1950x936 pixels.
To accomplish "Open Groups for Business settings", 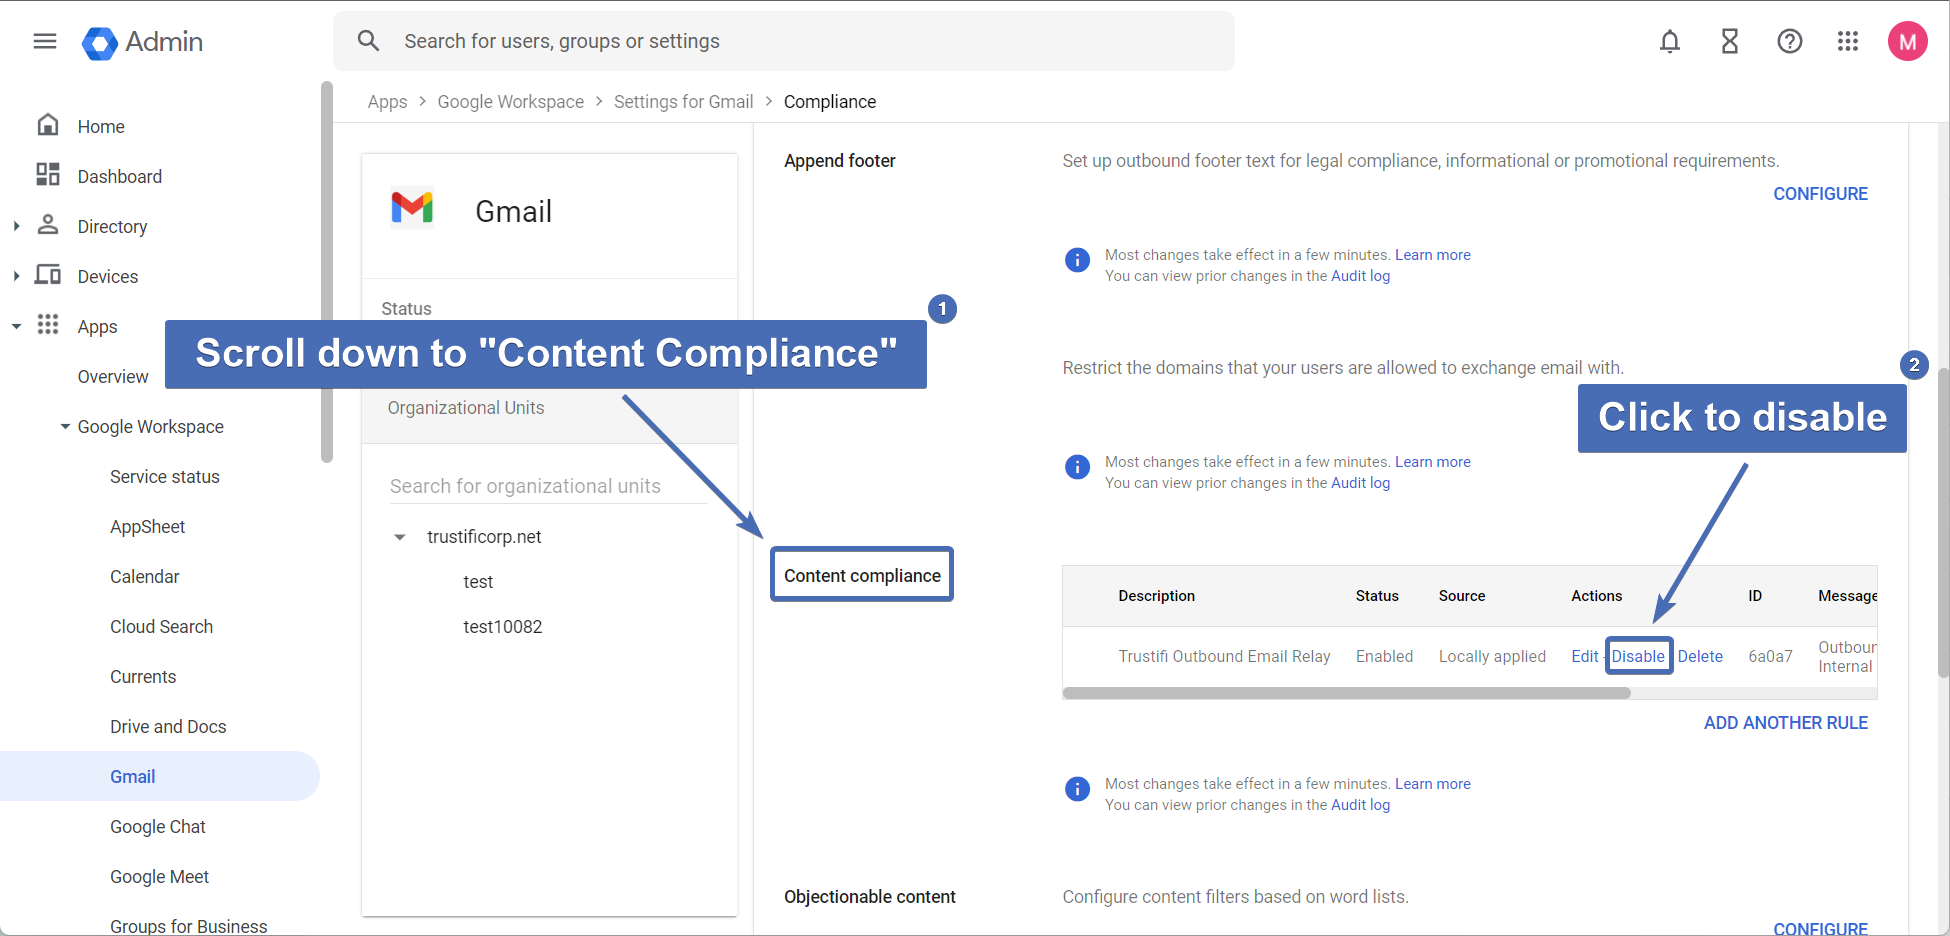I will (x=189, y=926).
